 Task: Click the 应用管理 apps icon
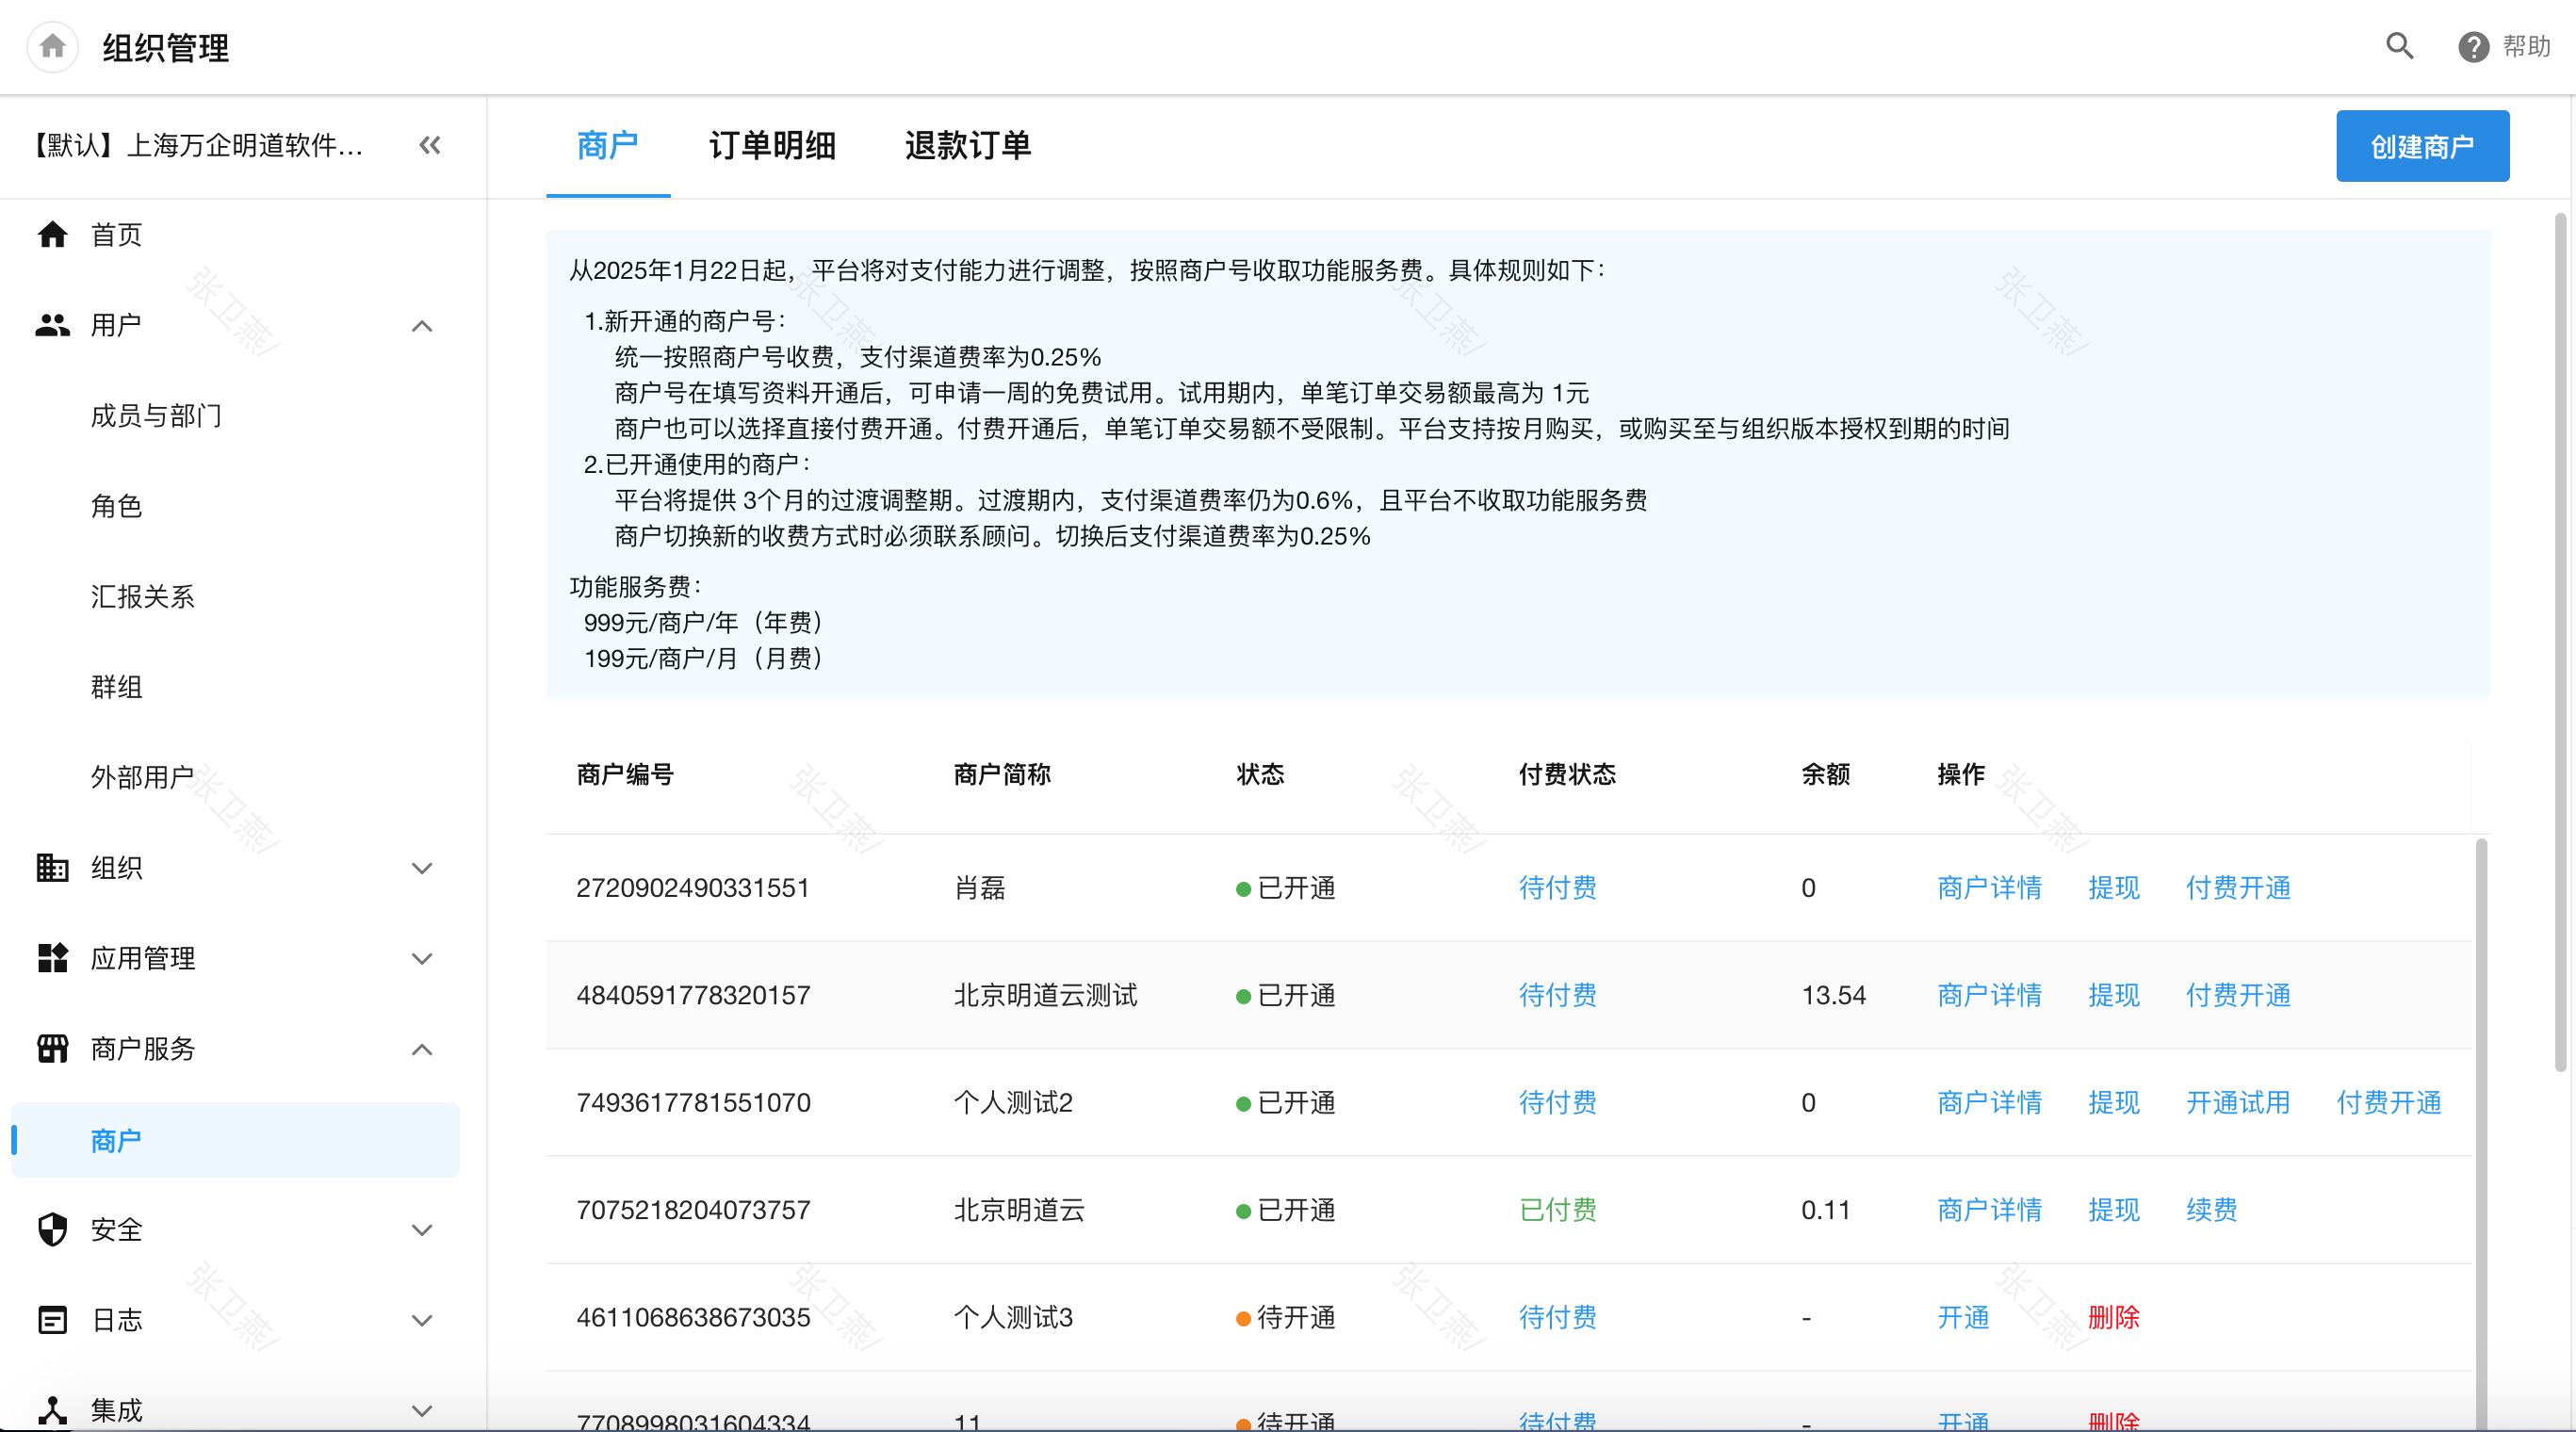click(x=52, y=958)
